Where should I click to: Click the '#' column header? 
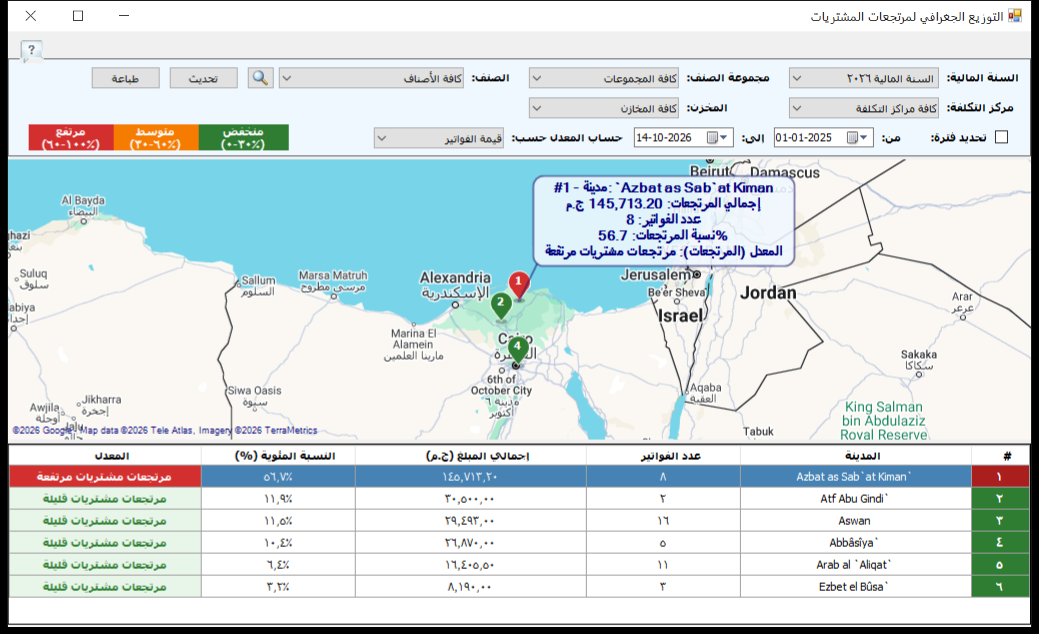point(1001,456)
